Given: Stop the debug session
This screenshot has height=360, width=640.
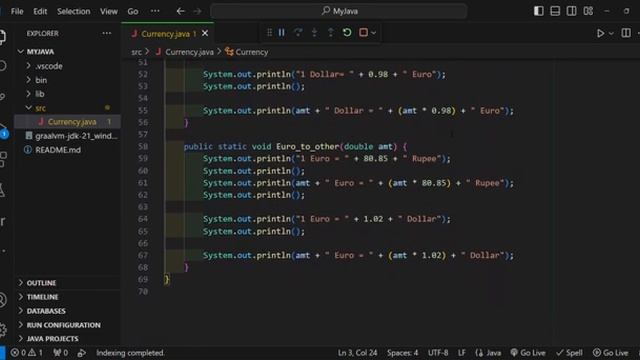Looking at the screenshot, I should 363,33.
